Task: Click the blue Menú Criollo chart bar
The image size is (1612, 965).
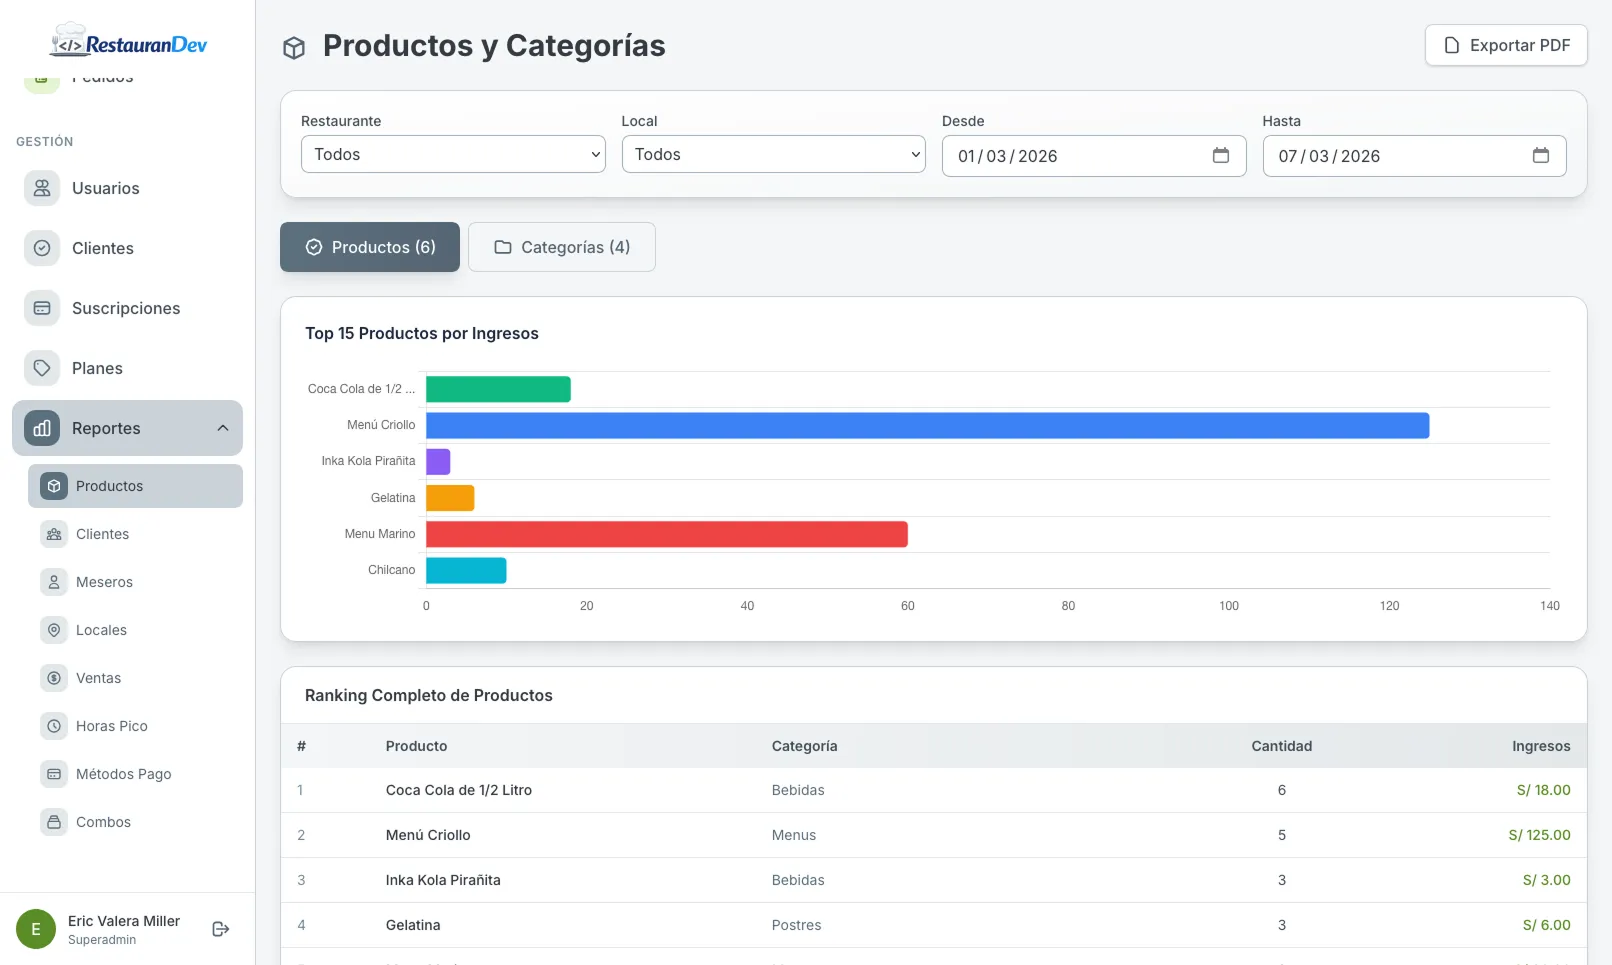Action: coord(927,426)
